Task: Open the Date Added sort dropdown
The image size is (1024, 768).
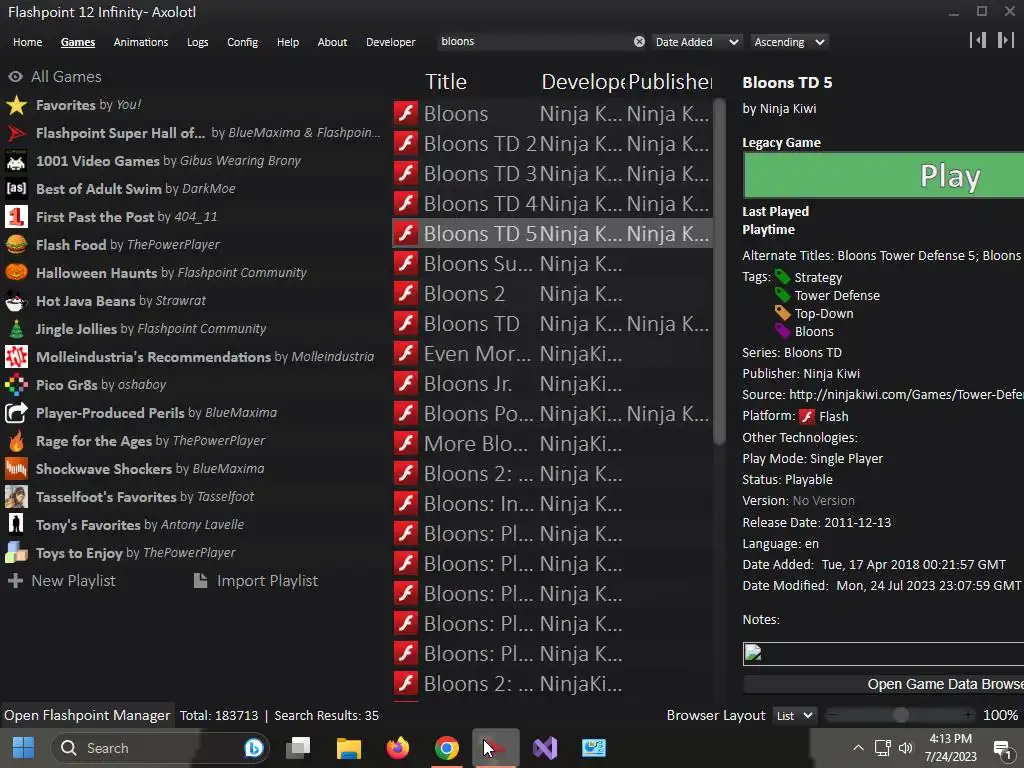Action: click(697, 42)
